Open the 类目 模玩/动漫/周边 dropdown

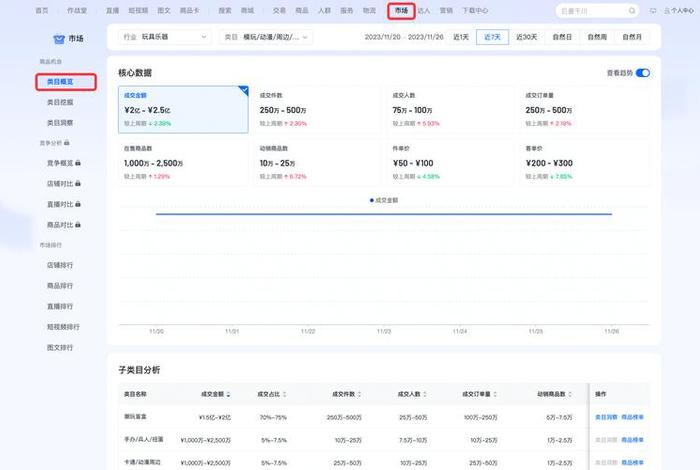[x=266, y=37]
